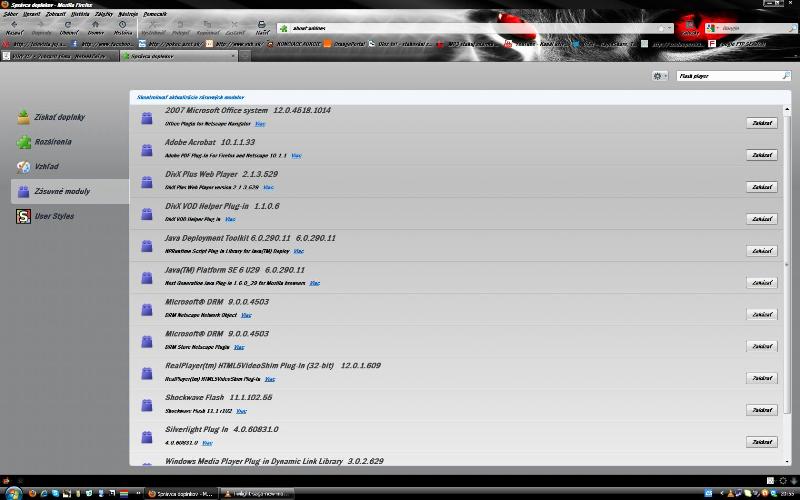Print page with the Tlačiť printer icon
This screenshot has height=500, width=800.
(x=262, y=24)
